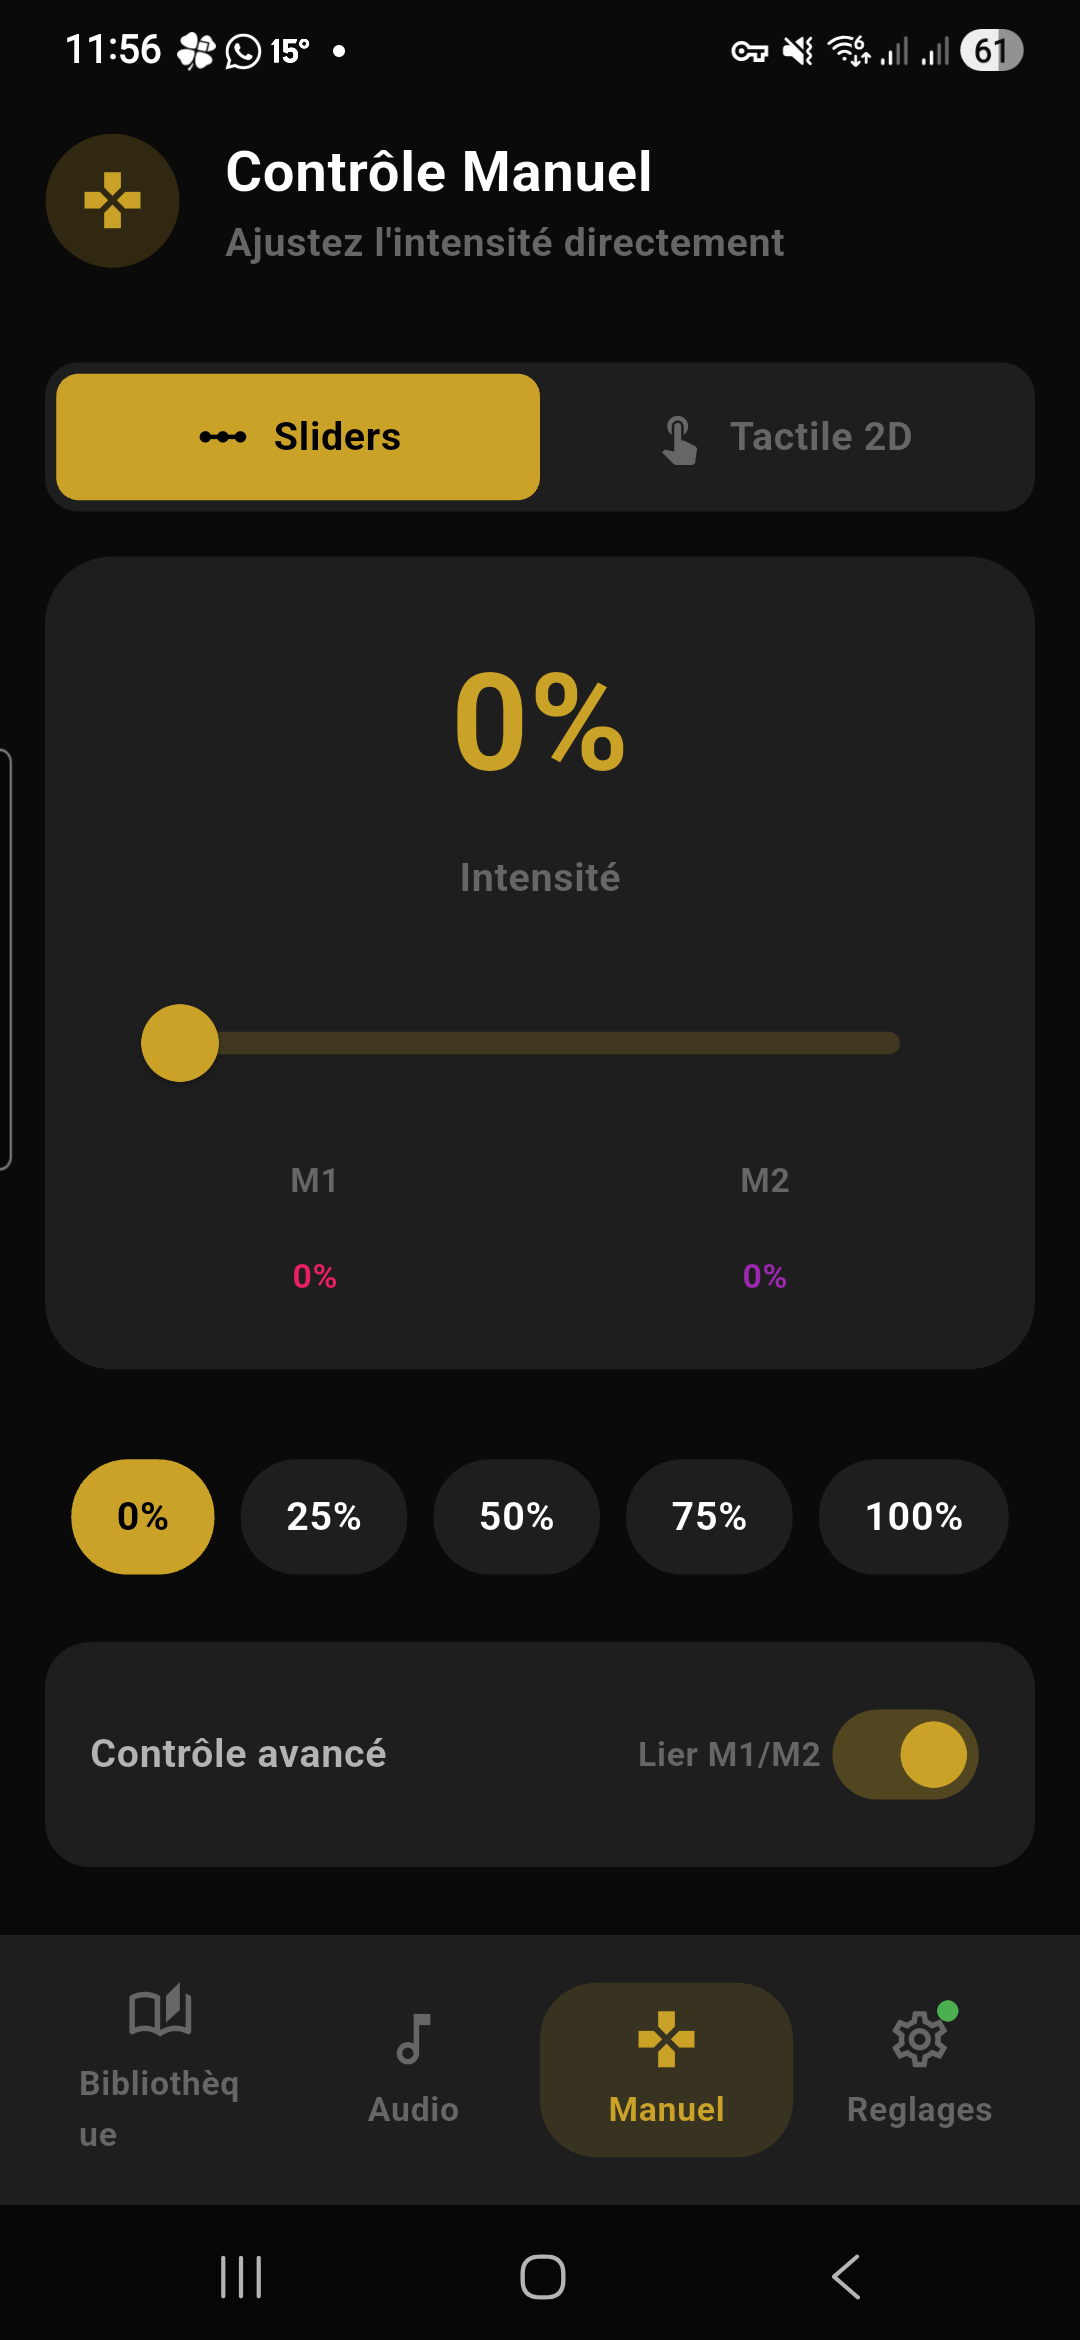Screen dimensions: 1080x2340
Task: Toggle the Lier M1/M2 switch
Action: pyautogui.click(x=905, y=1754)
